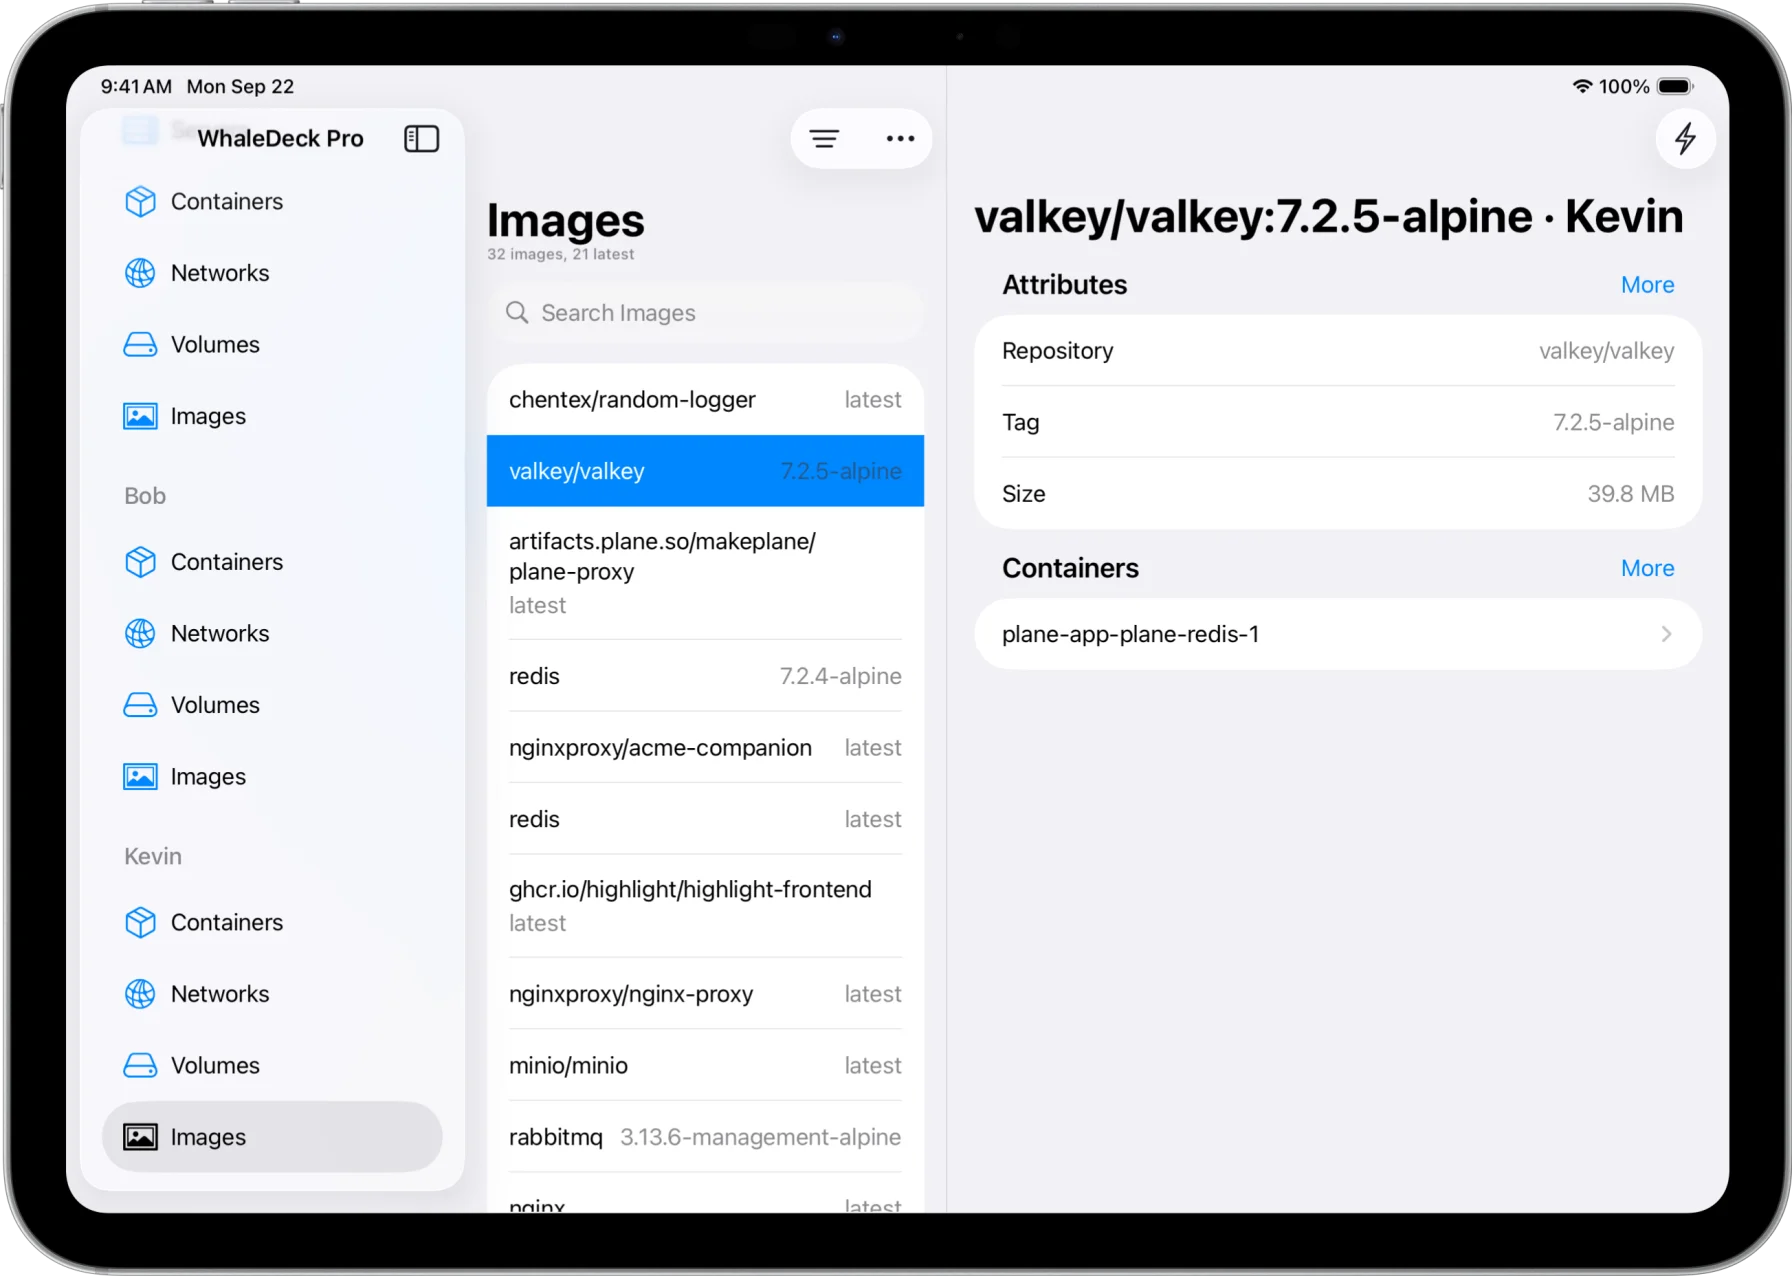Show More attributes for valkey image
Screen dimensions: 1792x1276
click(1646, 284)
